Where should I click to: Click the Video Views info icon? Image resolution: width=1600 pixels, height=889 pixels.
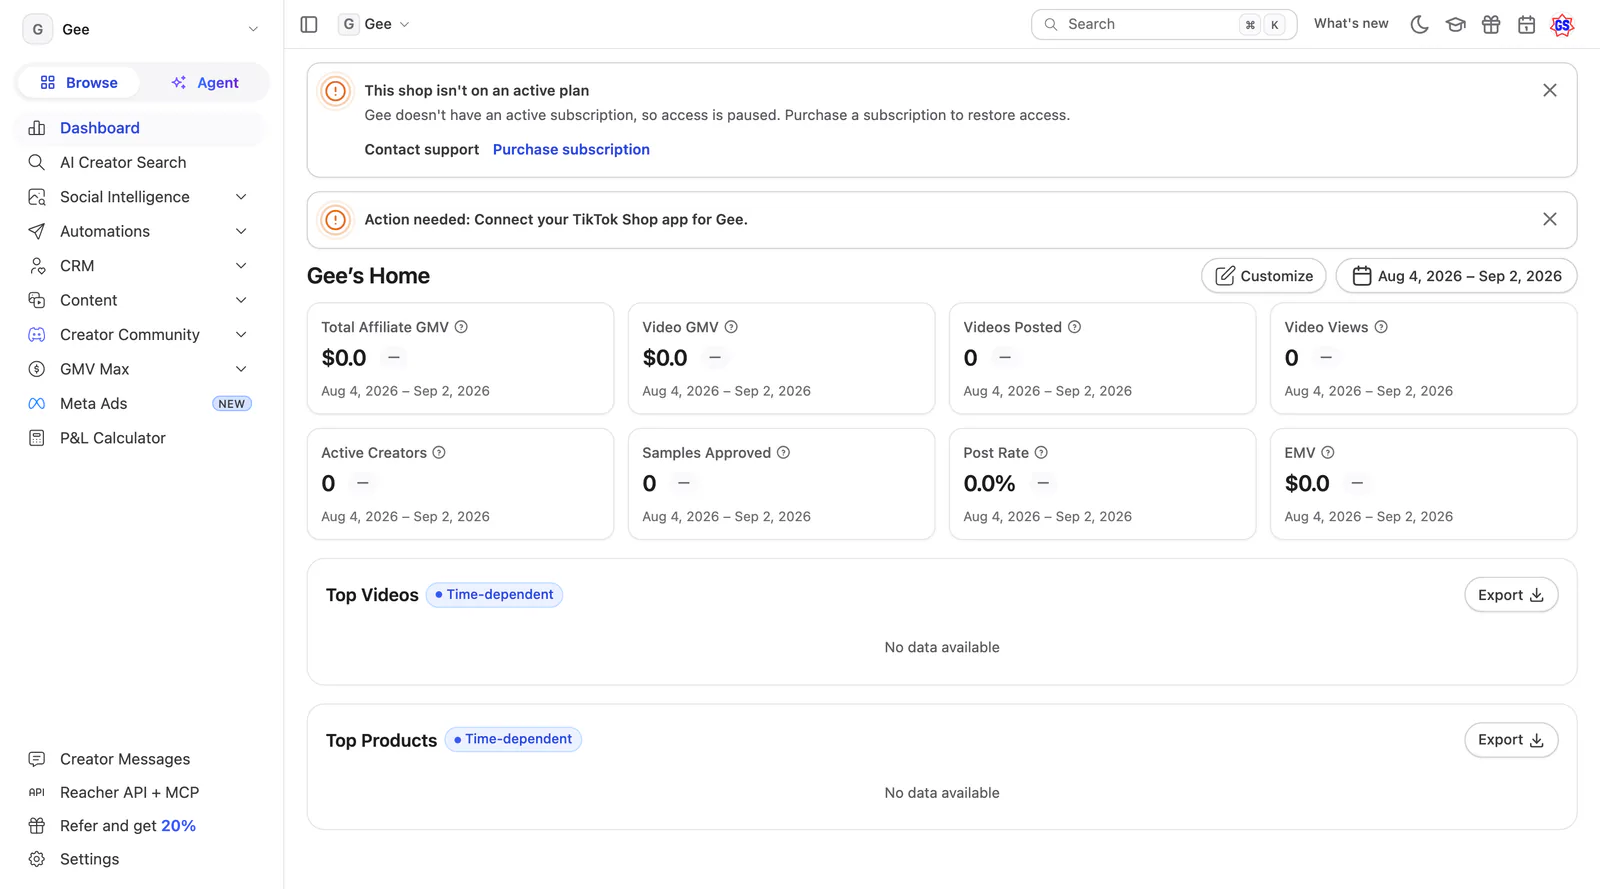pyautogui.click(x=1381, y=327)
